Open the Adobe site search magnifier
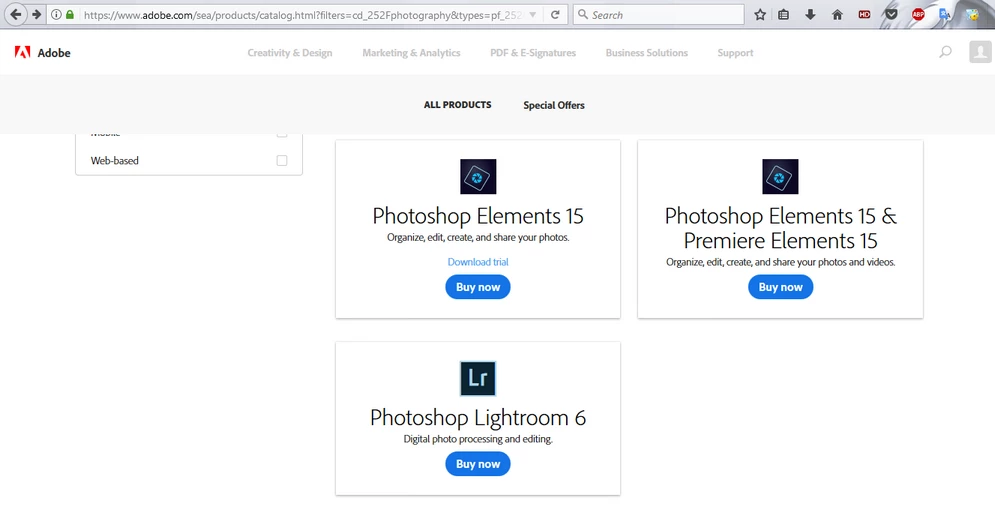Image resolution: width=995 pixels, height=516 pixels. 946,52
